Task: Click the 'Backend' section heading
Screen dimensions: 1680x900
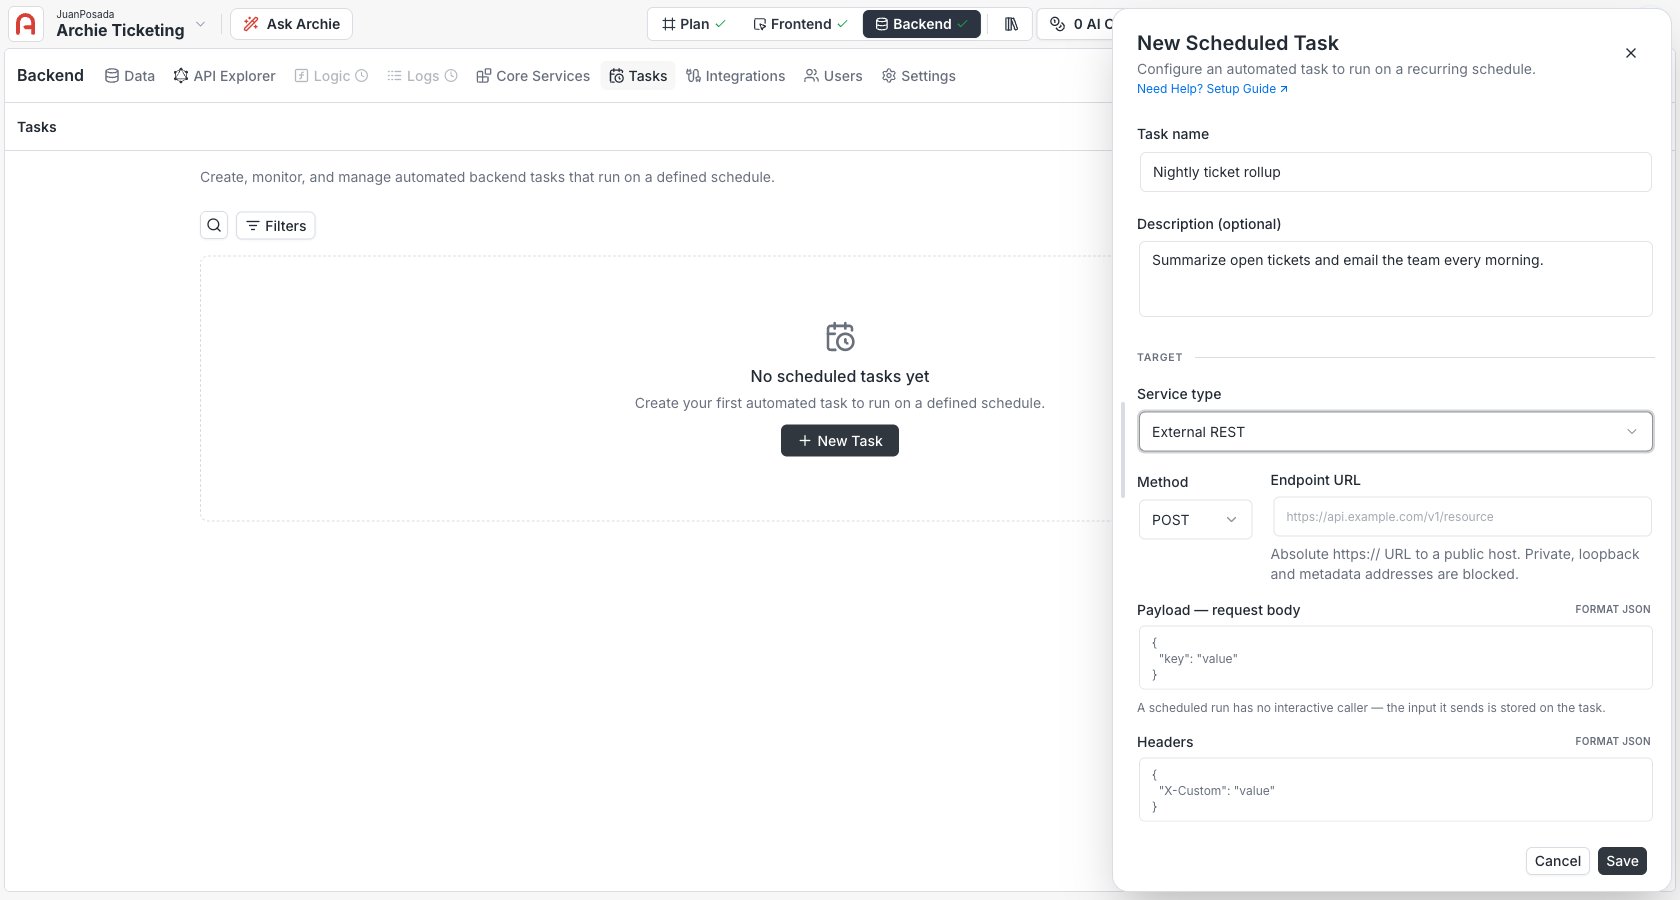Action: [x=50, y=76]
